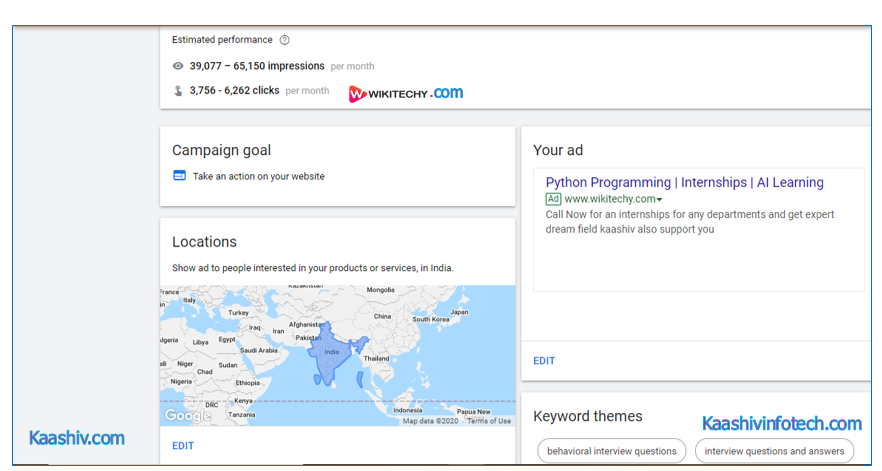The height and width of the screenshot is (471, 882).
Task: Click the clicks icon beside 3,756 - 6,262
Action: [x=178, y=91]
